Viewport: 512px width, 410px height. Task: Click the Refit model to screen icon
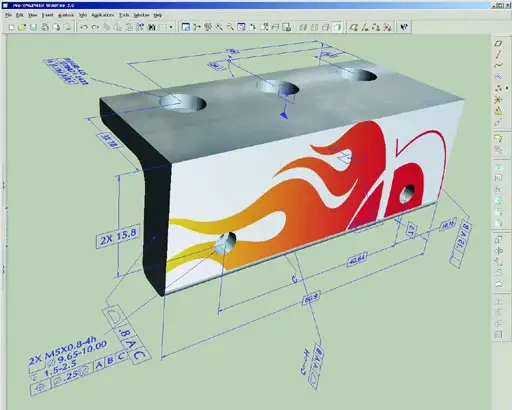click(241, 27)
